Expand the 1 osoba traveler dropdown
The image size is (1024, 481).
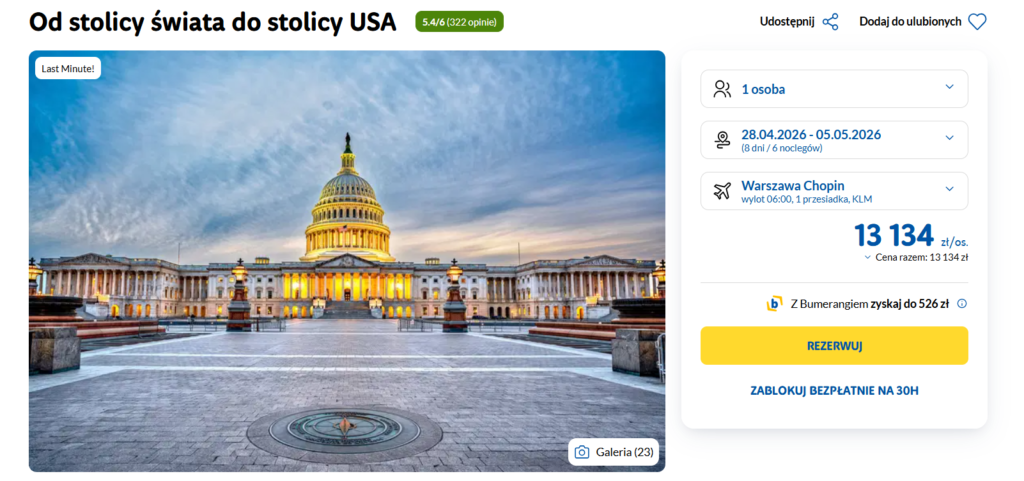pos(949,88)
